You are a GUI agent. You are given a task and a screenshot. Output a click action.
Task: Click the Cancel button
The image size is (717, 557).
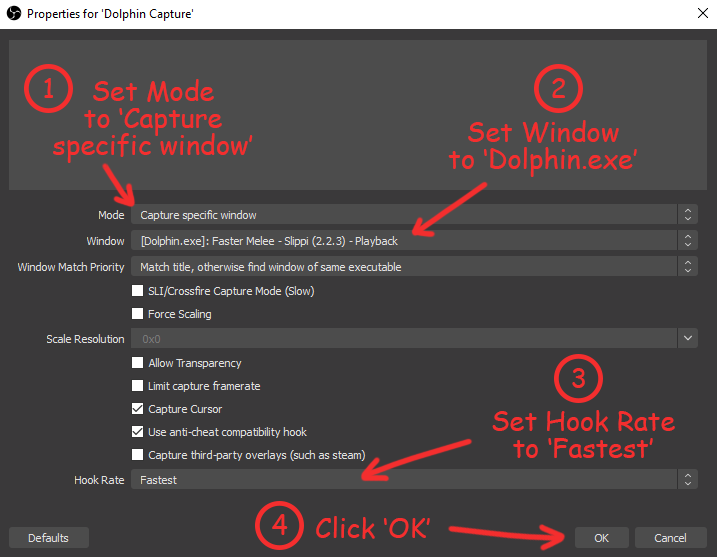[x=670, y=538]
